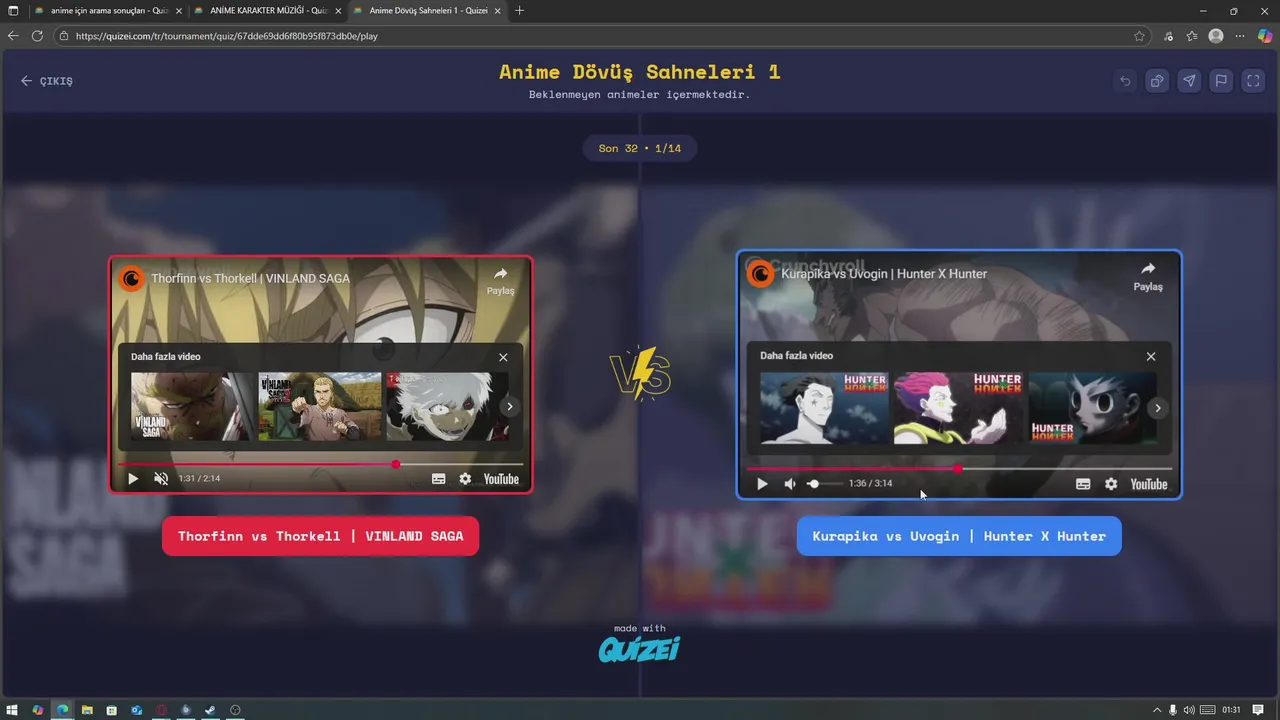Open settings gear on Vinland Saga video
1280x720 pixels.
point(465,479)
